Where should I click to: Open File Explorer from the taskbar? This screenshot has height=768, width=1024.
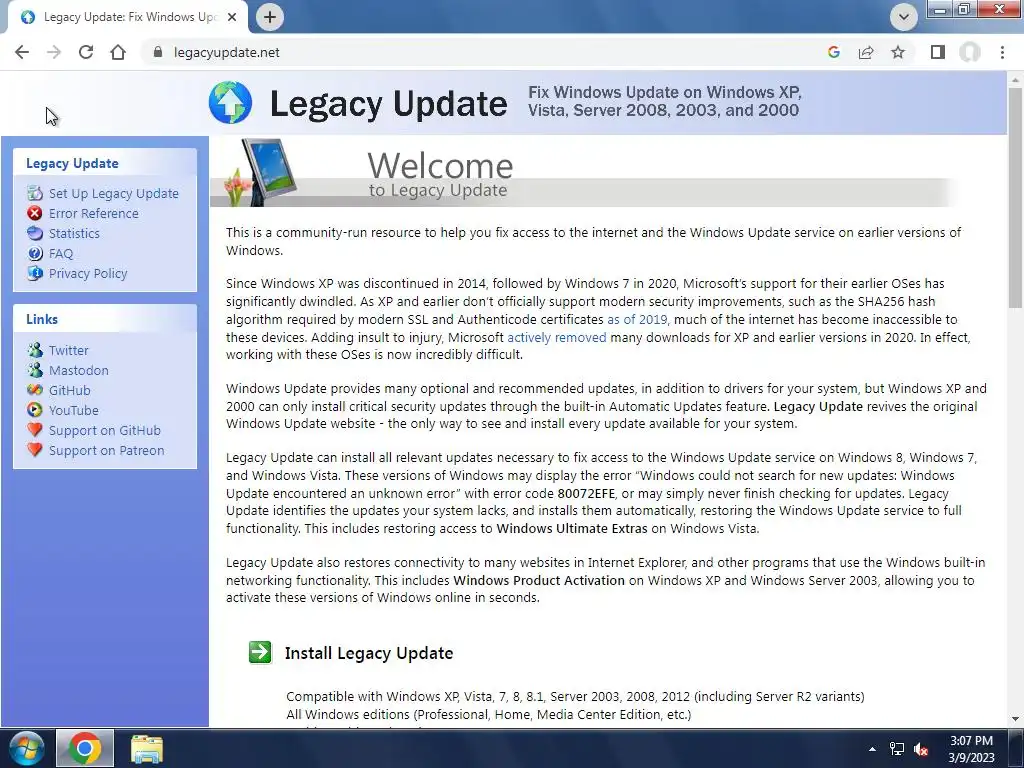(x=146, y=749)
